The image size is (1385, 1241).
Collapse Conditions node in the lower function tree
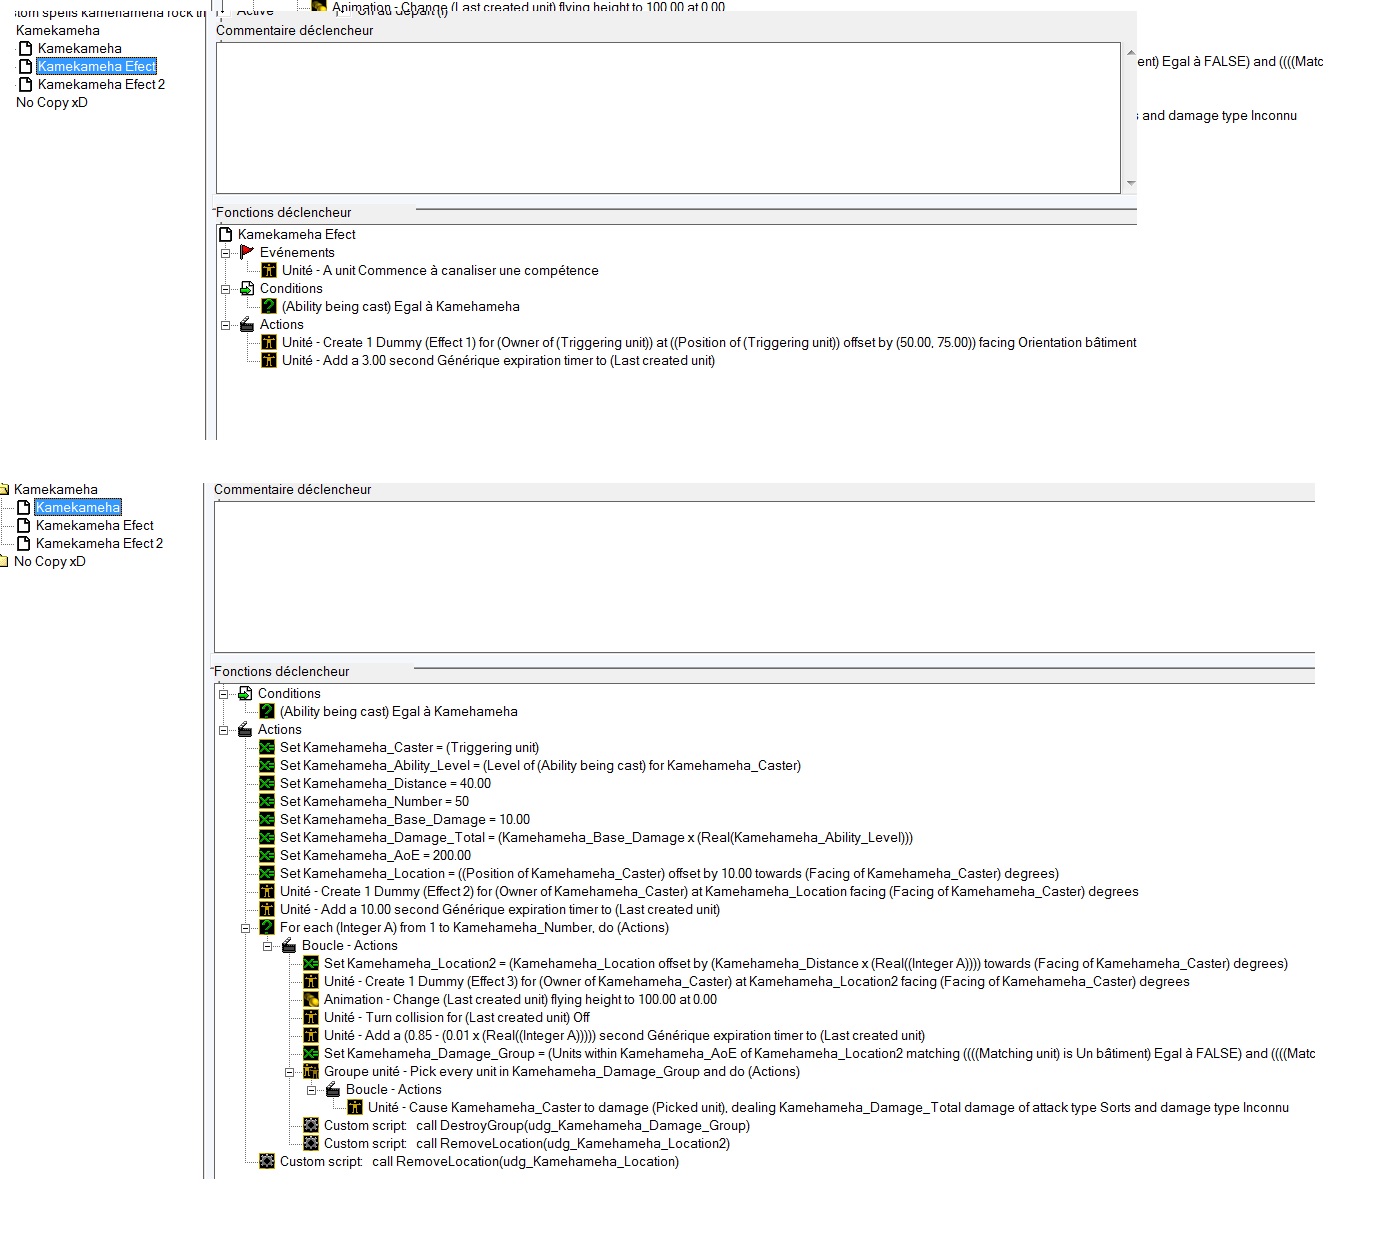[224, 694]
